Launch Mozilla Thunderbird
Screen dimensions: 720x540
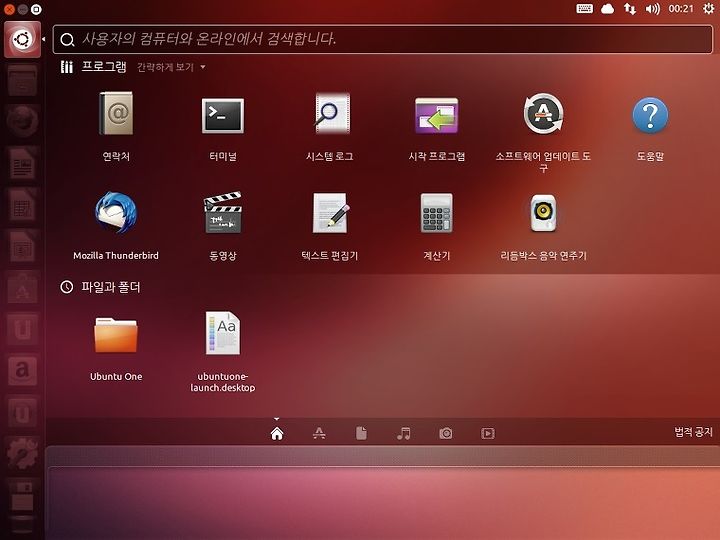point(116,212)
